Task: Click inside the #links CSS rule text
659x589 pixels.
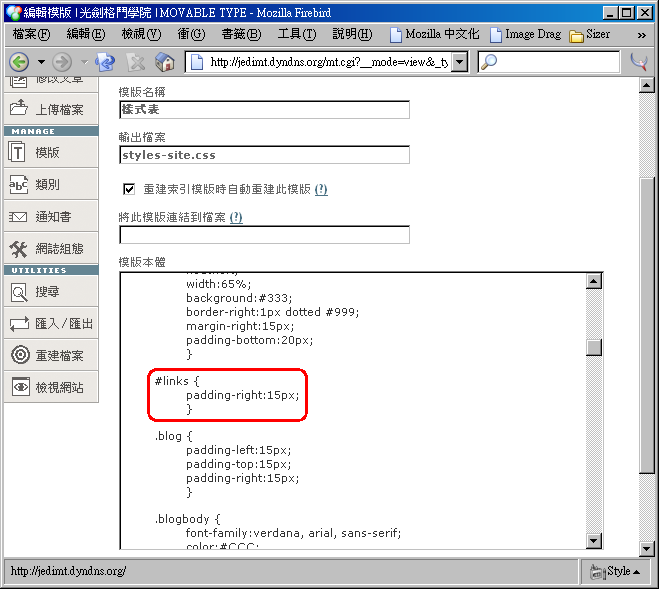Action: (x=227, y=395)
